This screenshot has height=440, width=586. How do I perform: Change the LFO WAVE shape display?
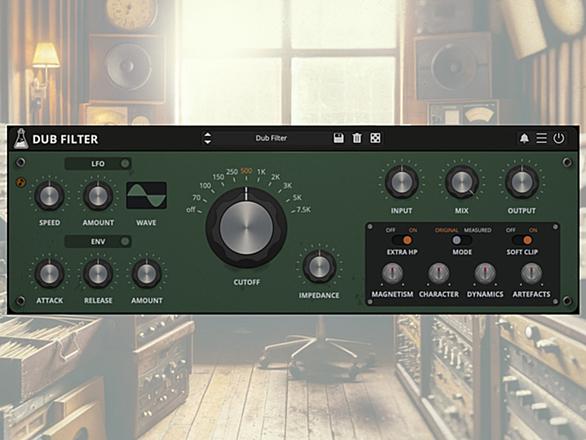click(x=146, y=195)
